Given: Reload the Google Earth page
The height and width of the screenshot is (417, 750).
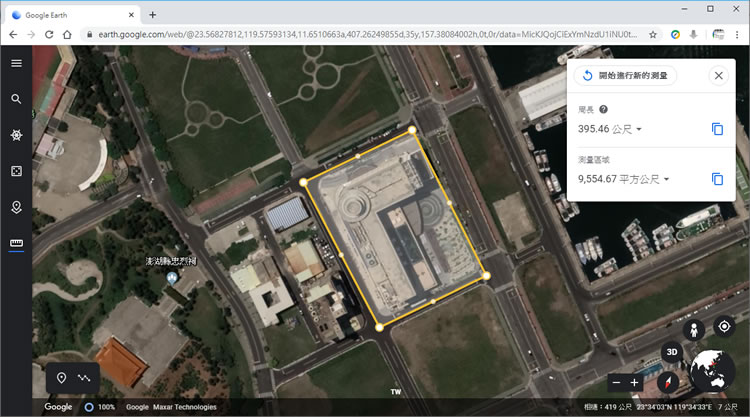Looking at the screenshot, I should (49, 34).
